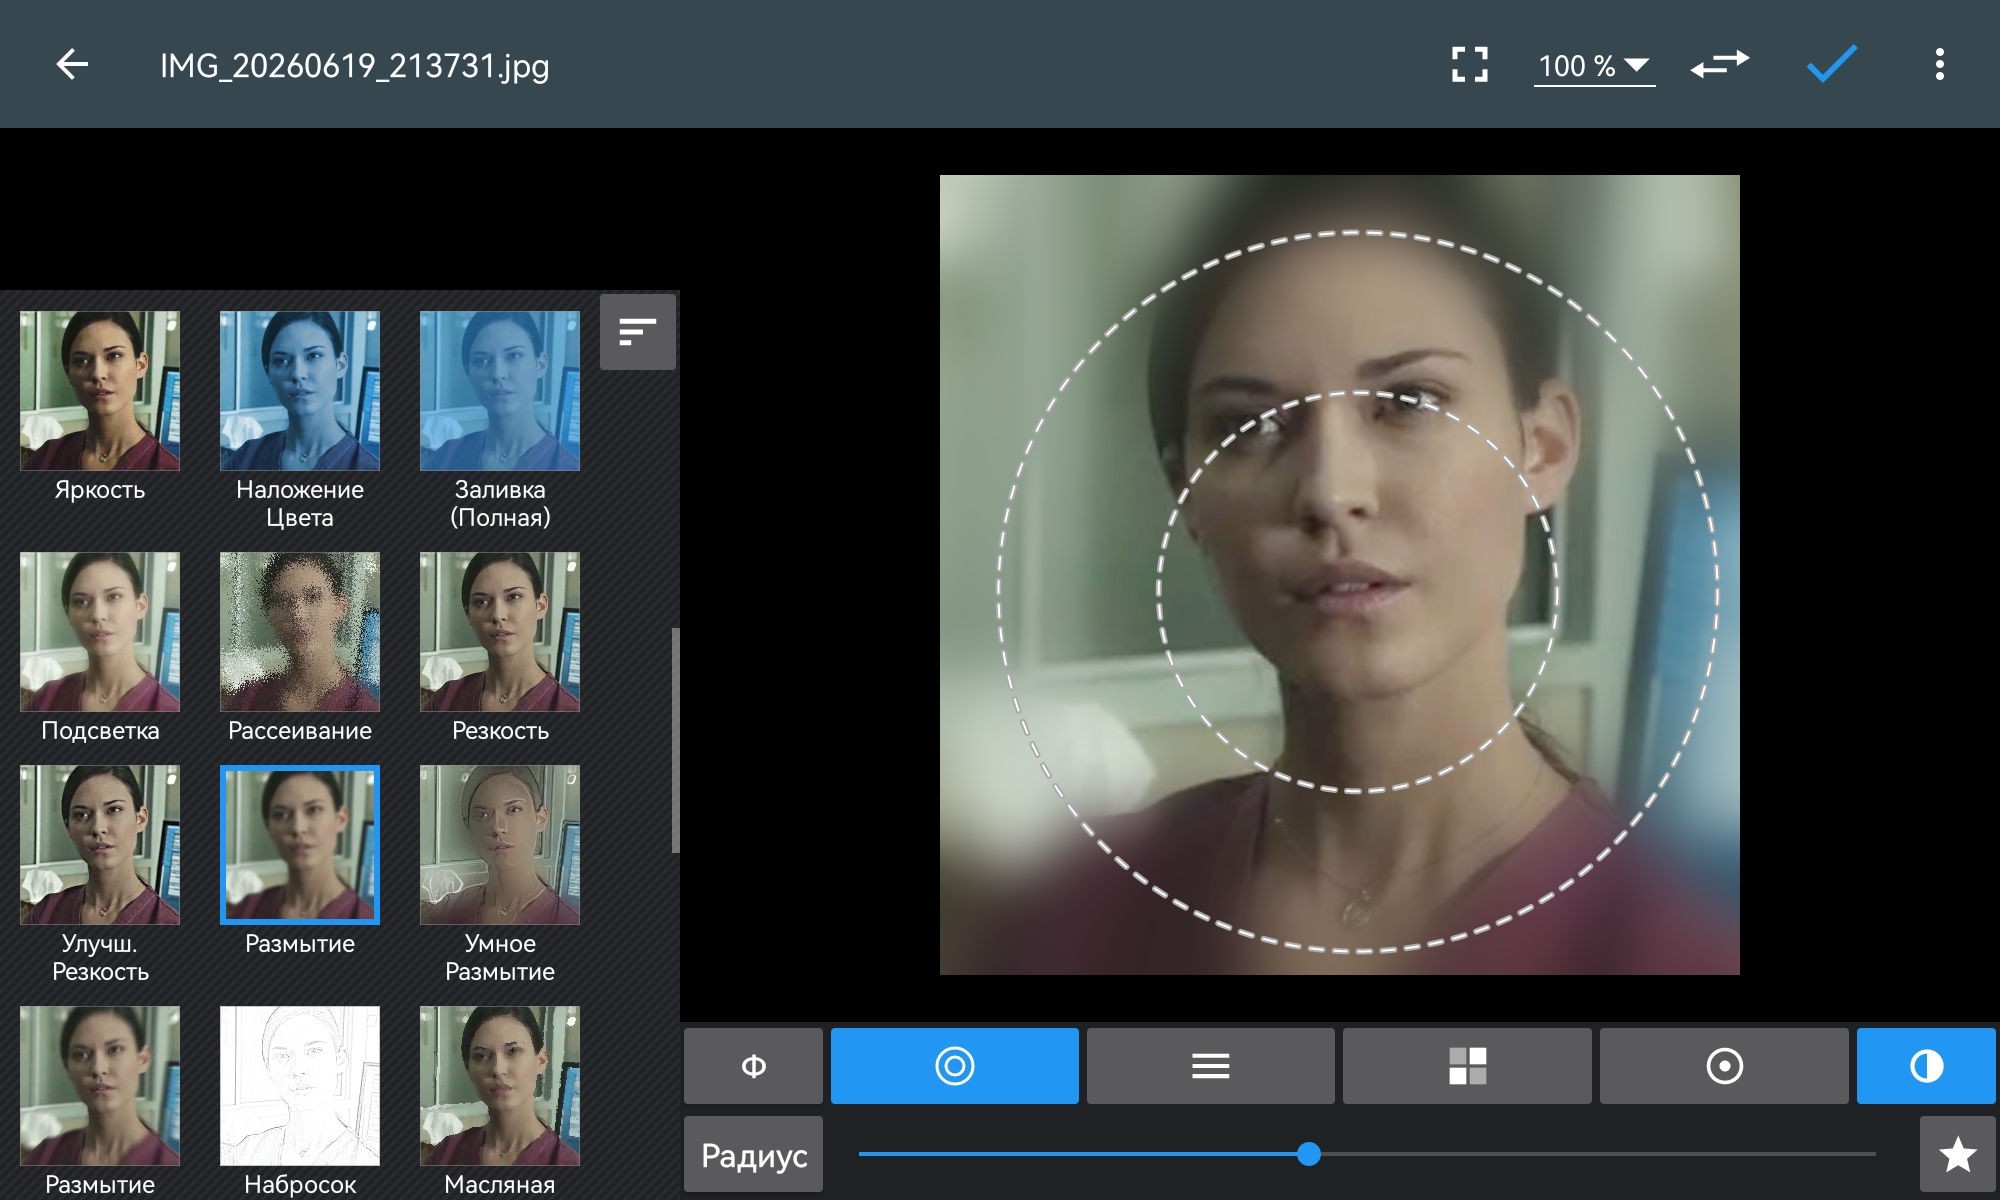Select the concentric circles blur mode

pos(955,1066)
